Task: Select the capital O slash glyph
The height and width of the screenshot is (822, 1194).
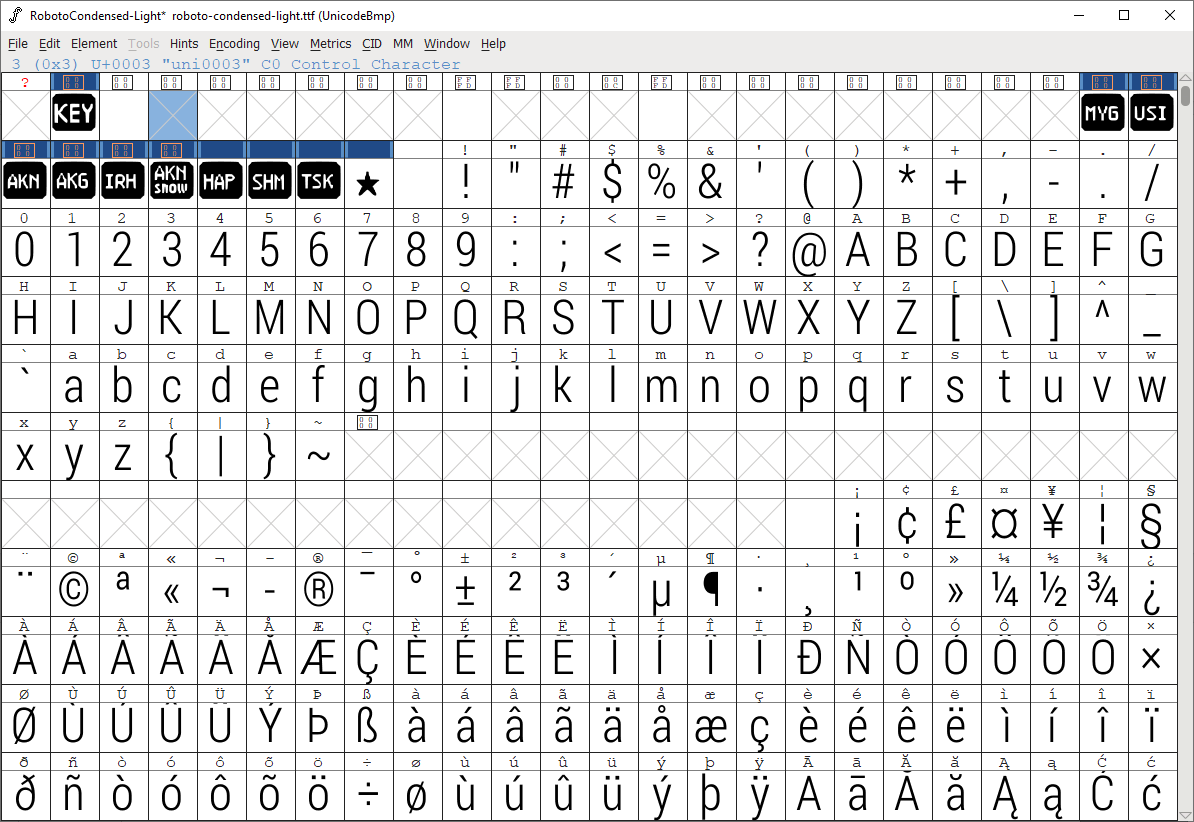Action: pos(25,726)
